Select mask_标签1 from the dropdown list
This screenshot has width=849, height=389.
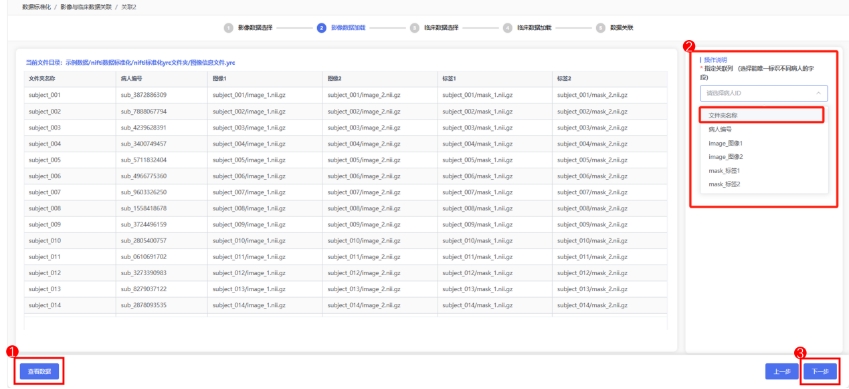pos(763,171)
